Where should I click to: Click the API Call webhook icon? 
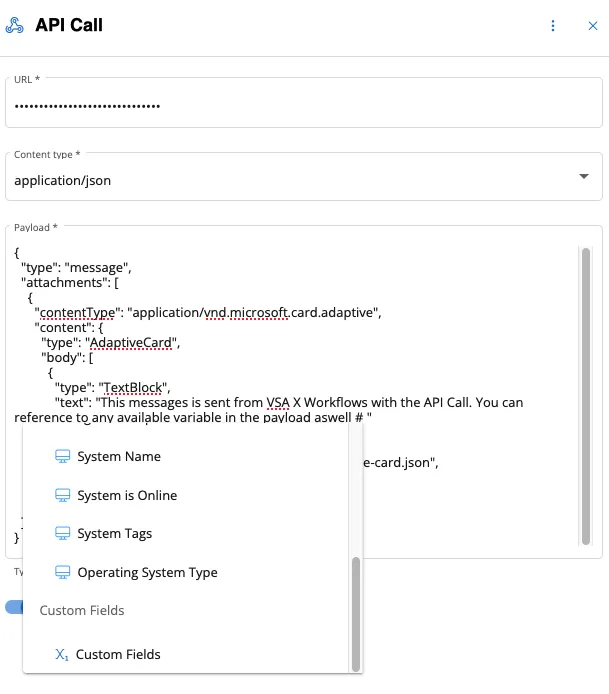pyautogui.click(x=15, y=26)
